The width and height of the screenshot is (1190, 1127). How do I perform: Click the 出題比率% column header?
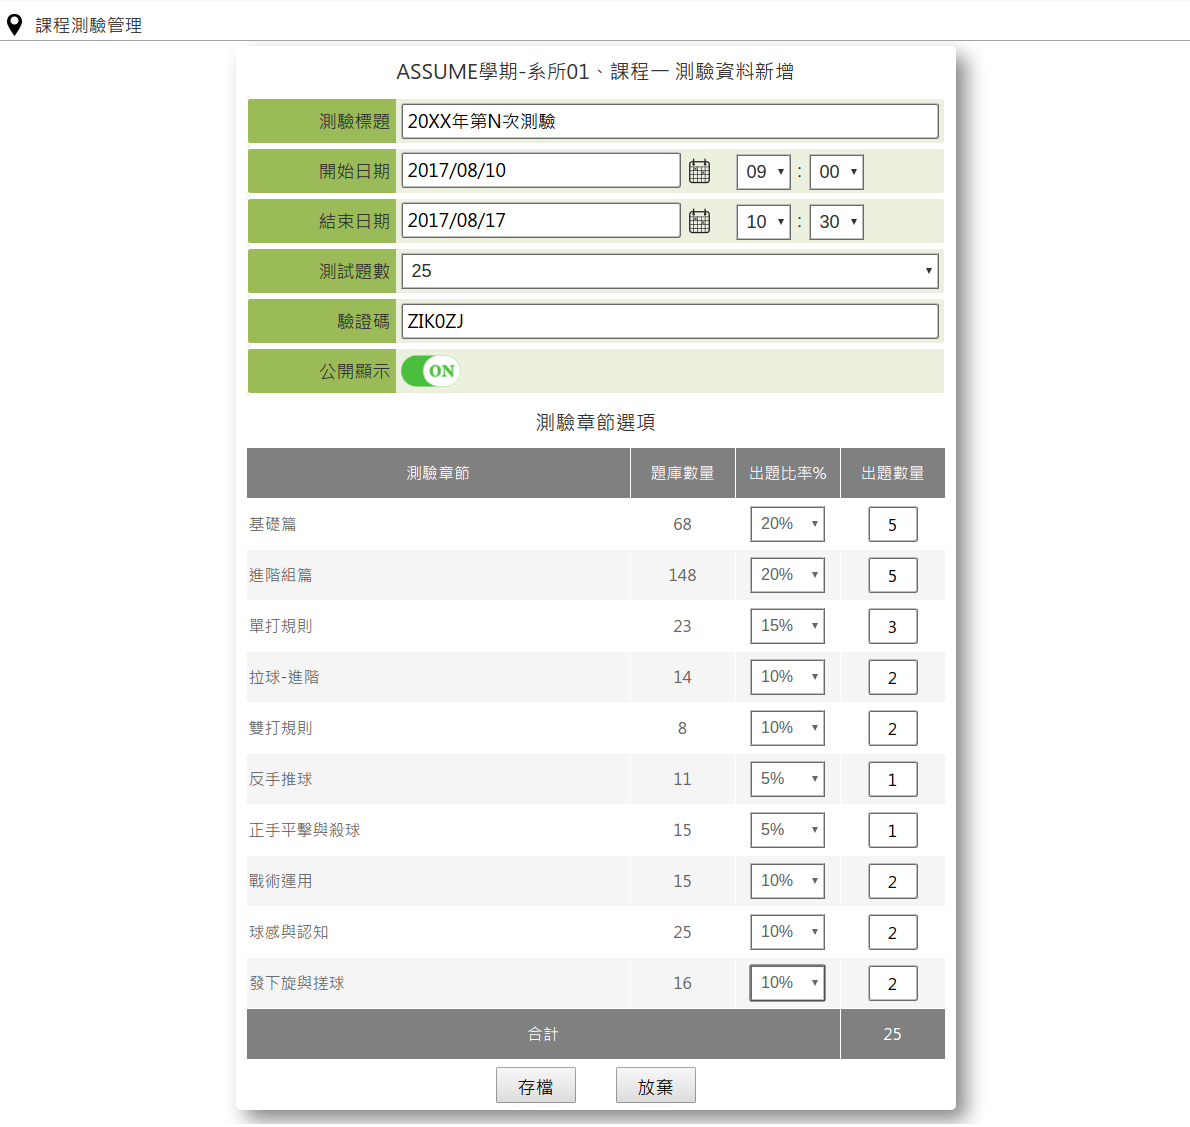pyautogui.click(x=787, y=473)
